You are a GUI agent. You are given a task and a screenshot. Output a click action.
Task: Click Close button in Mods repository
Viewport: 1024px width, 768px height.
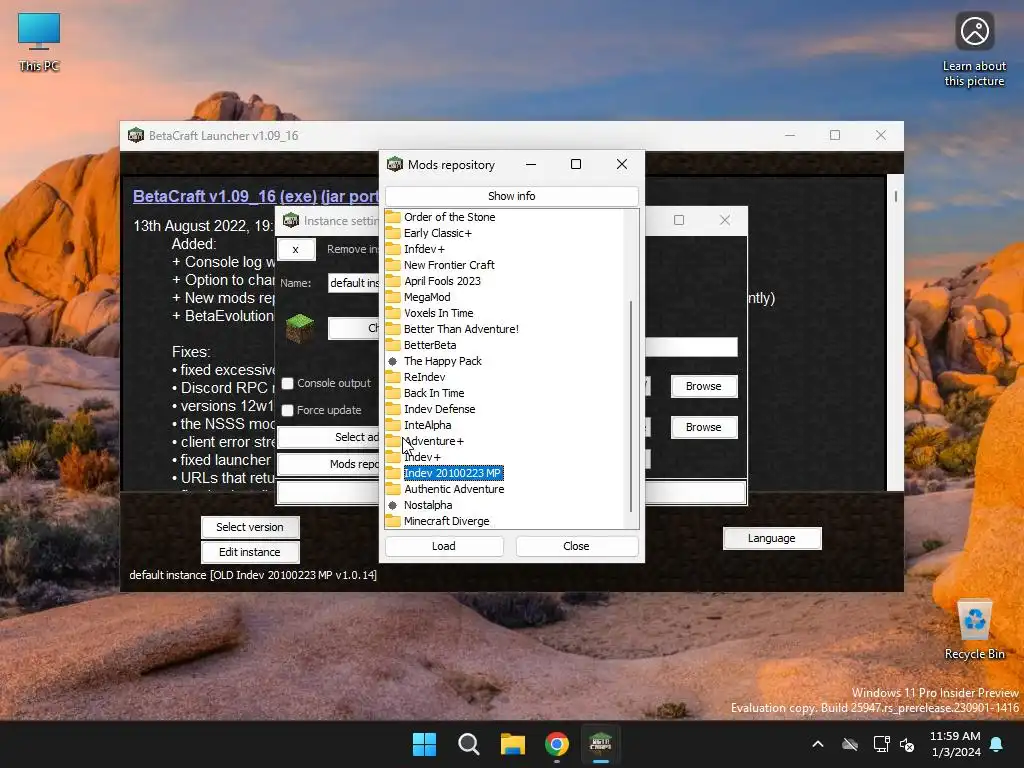[x=577, y=546]
